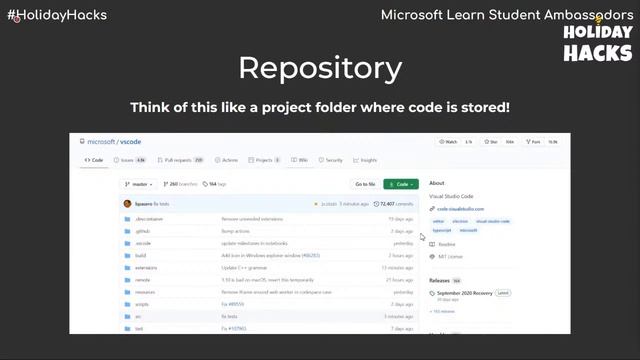Open the Security tab
Viewport: 640px width, 360px height.
(331, 160)
